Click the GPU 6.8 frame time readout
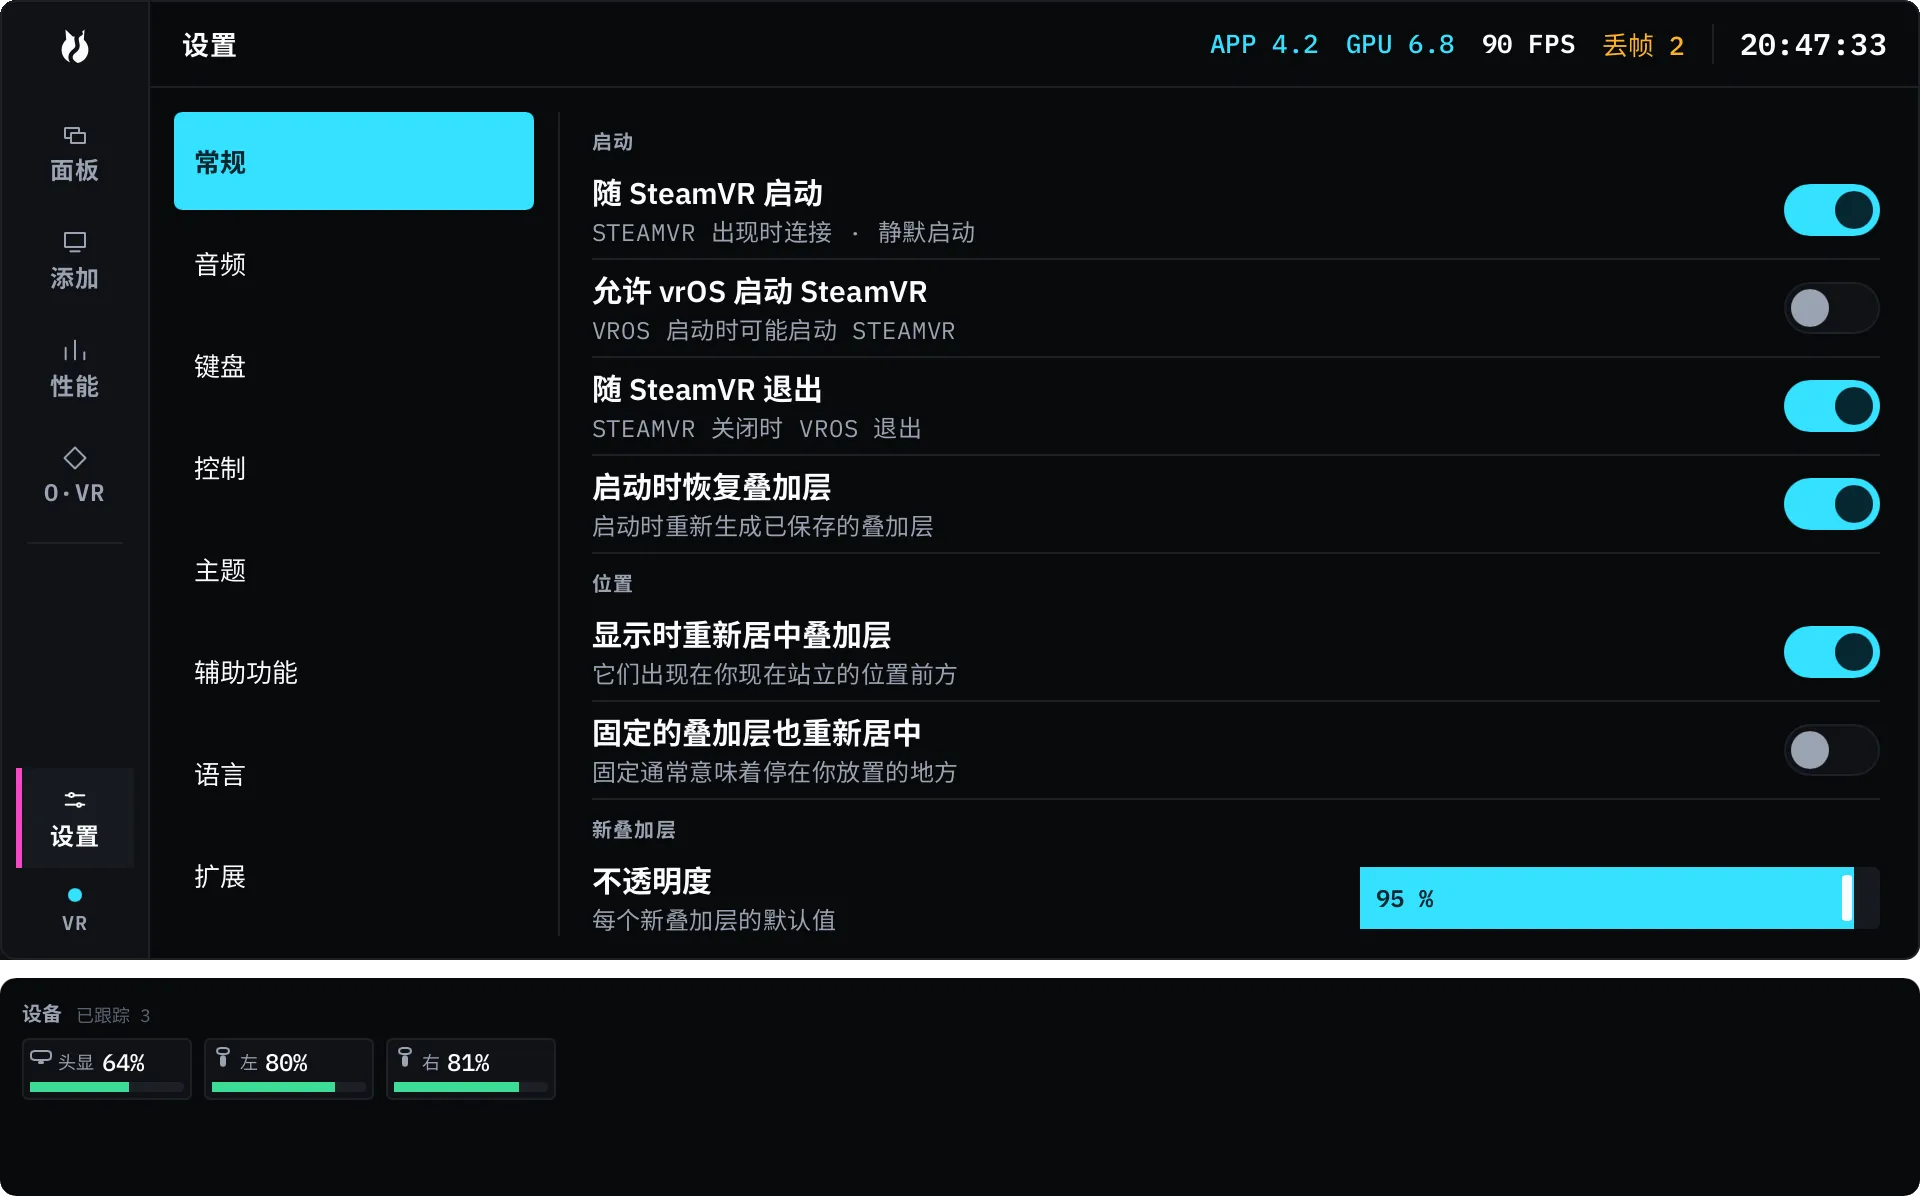Viewport: 1920px width, 1196px height. pos(1400,45)
